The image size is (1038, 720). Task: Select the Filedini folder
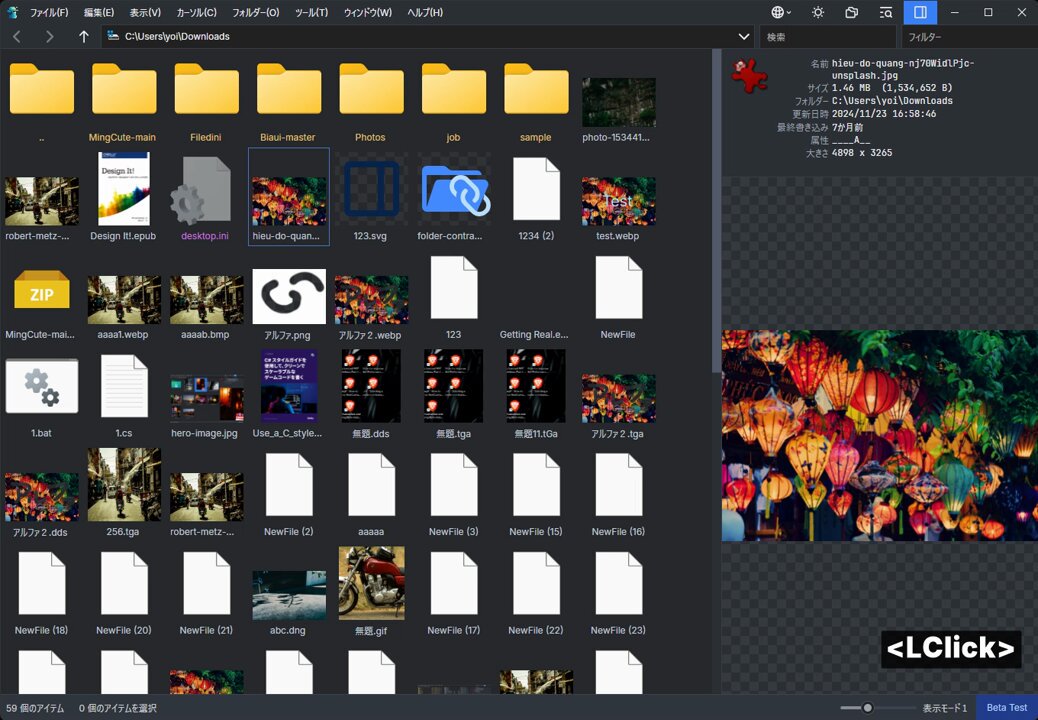tap(206, 101)
